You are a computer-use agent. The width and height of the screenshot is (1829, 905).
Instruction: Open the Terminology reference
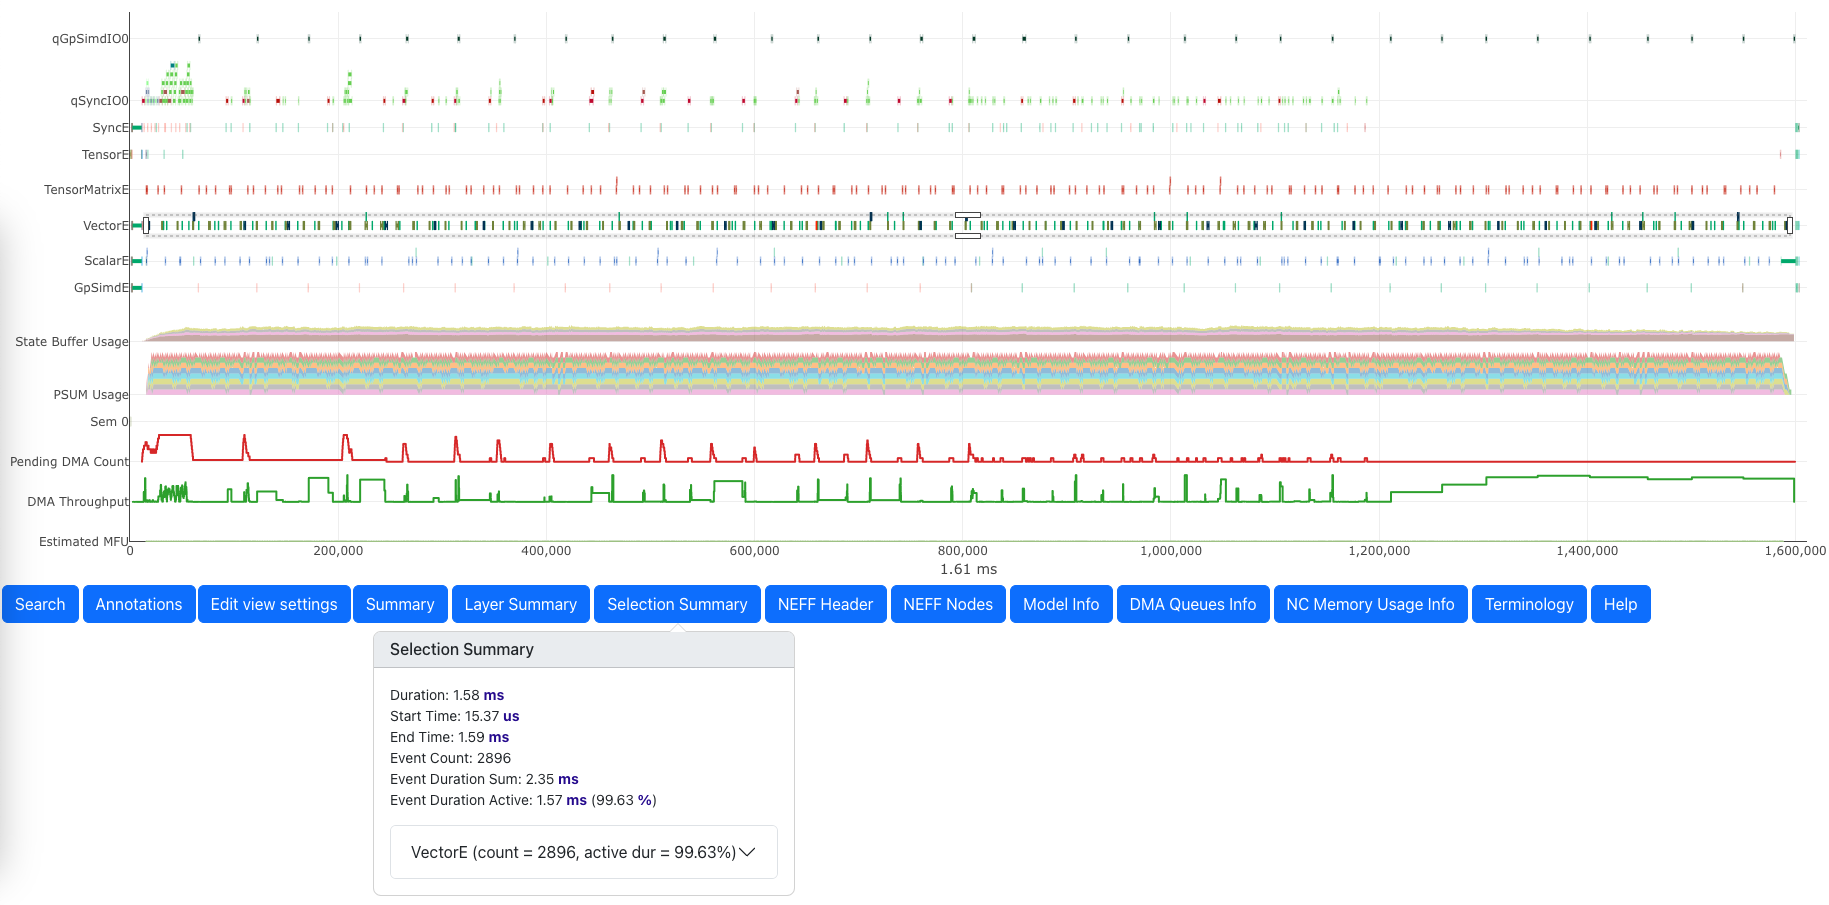[1529, 604]
